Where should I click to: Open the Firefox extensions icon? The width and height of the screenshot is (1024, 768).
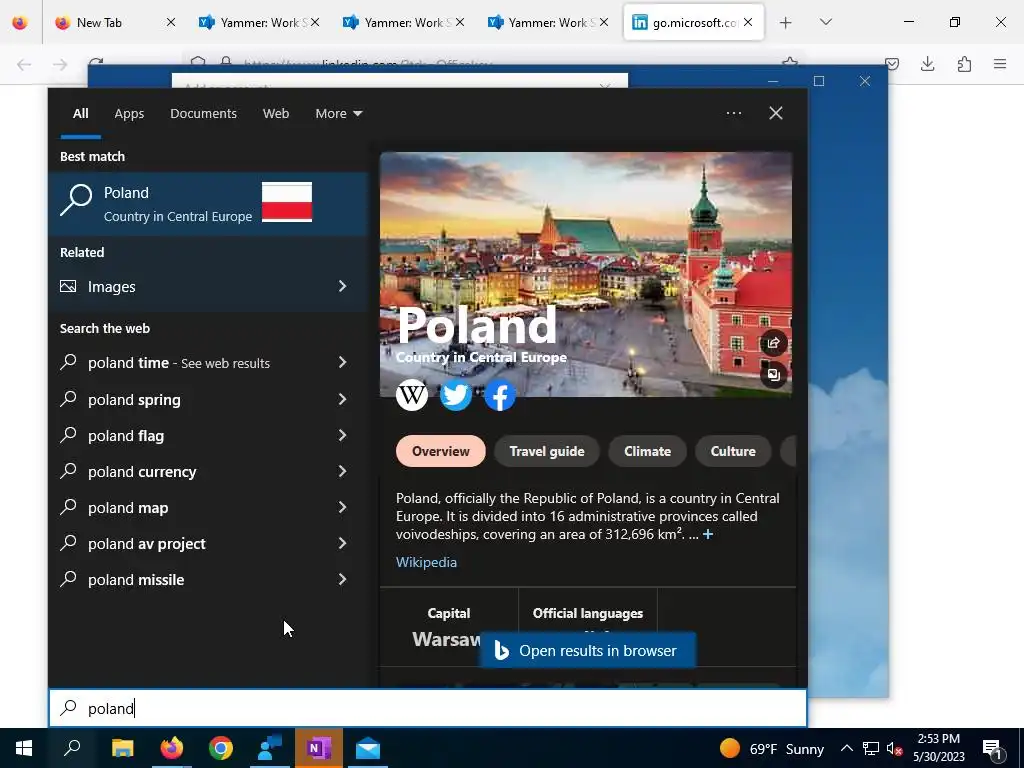[x=964, y=64]
